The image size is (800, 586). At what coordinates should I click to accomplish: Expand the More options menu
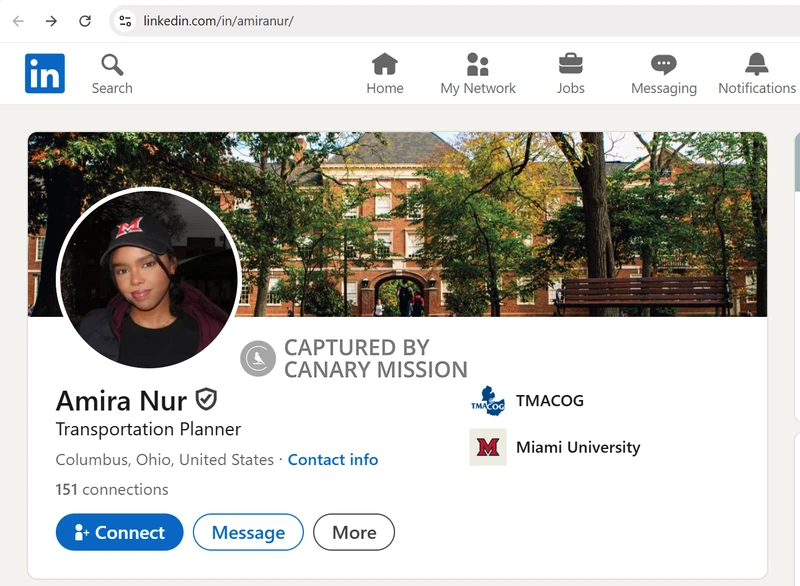coord(354,532)
